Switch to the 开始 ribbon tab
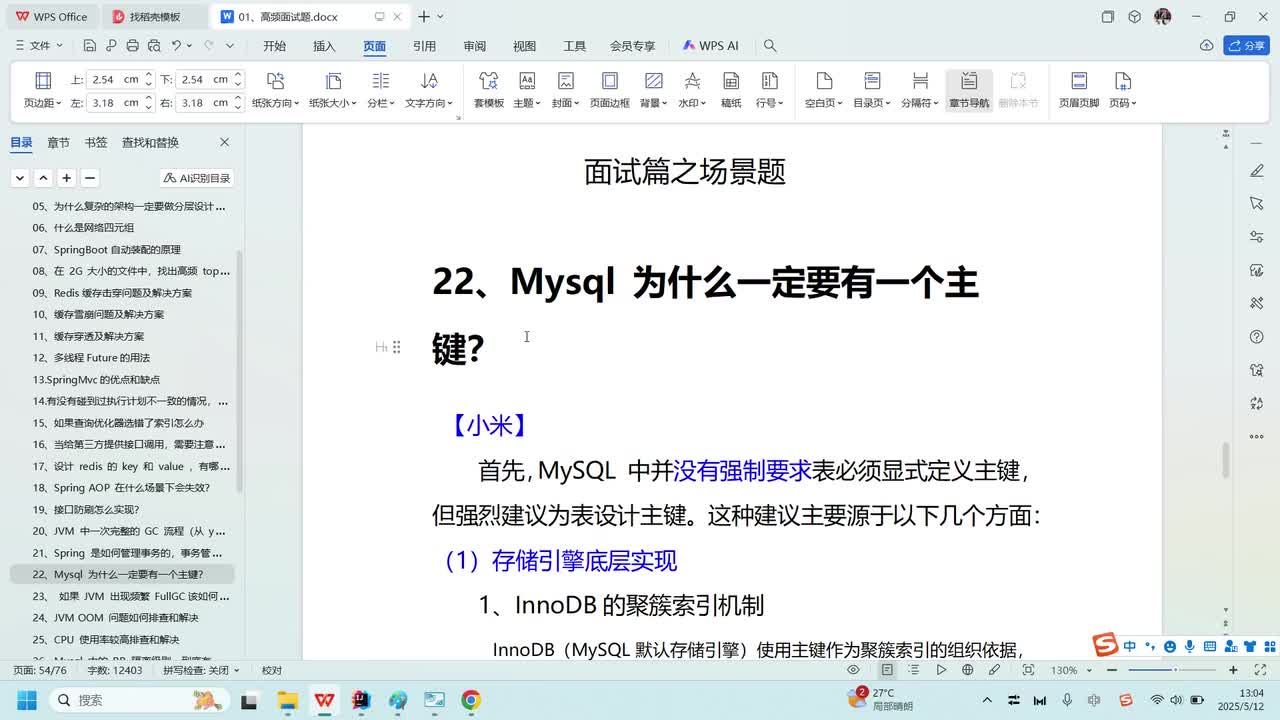The width and height of the screenshot is (1280, 720). (274, 46)
